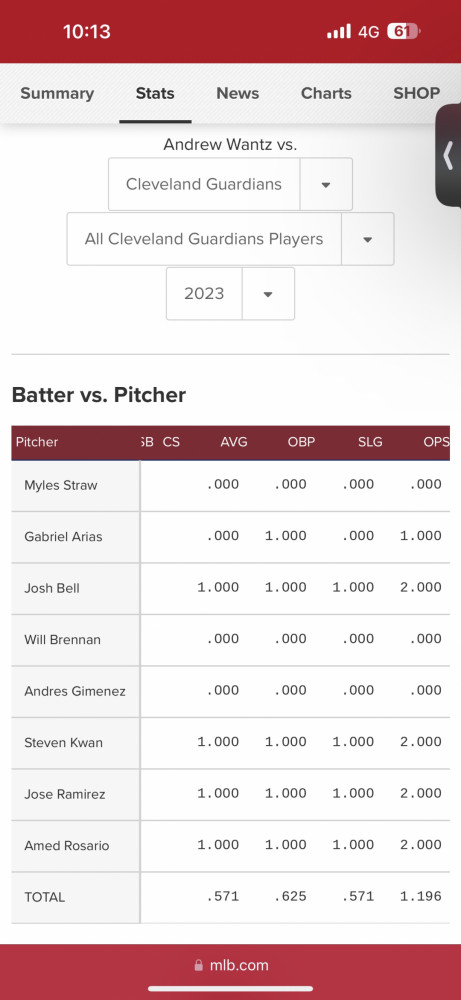Tap the side panel chevron handle
This screenshot has width=461, height=1000.
(x=448, y=155)
